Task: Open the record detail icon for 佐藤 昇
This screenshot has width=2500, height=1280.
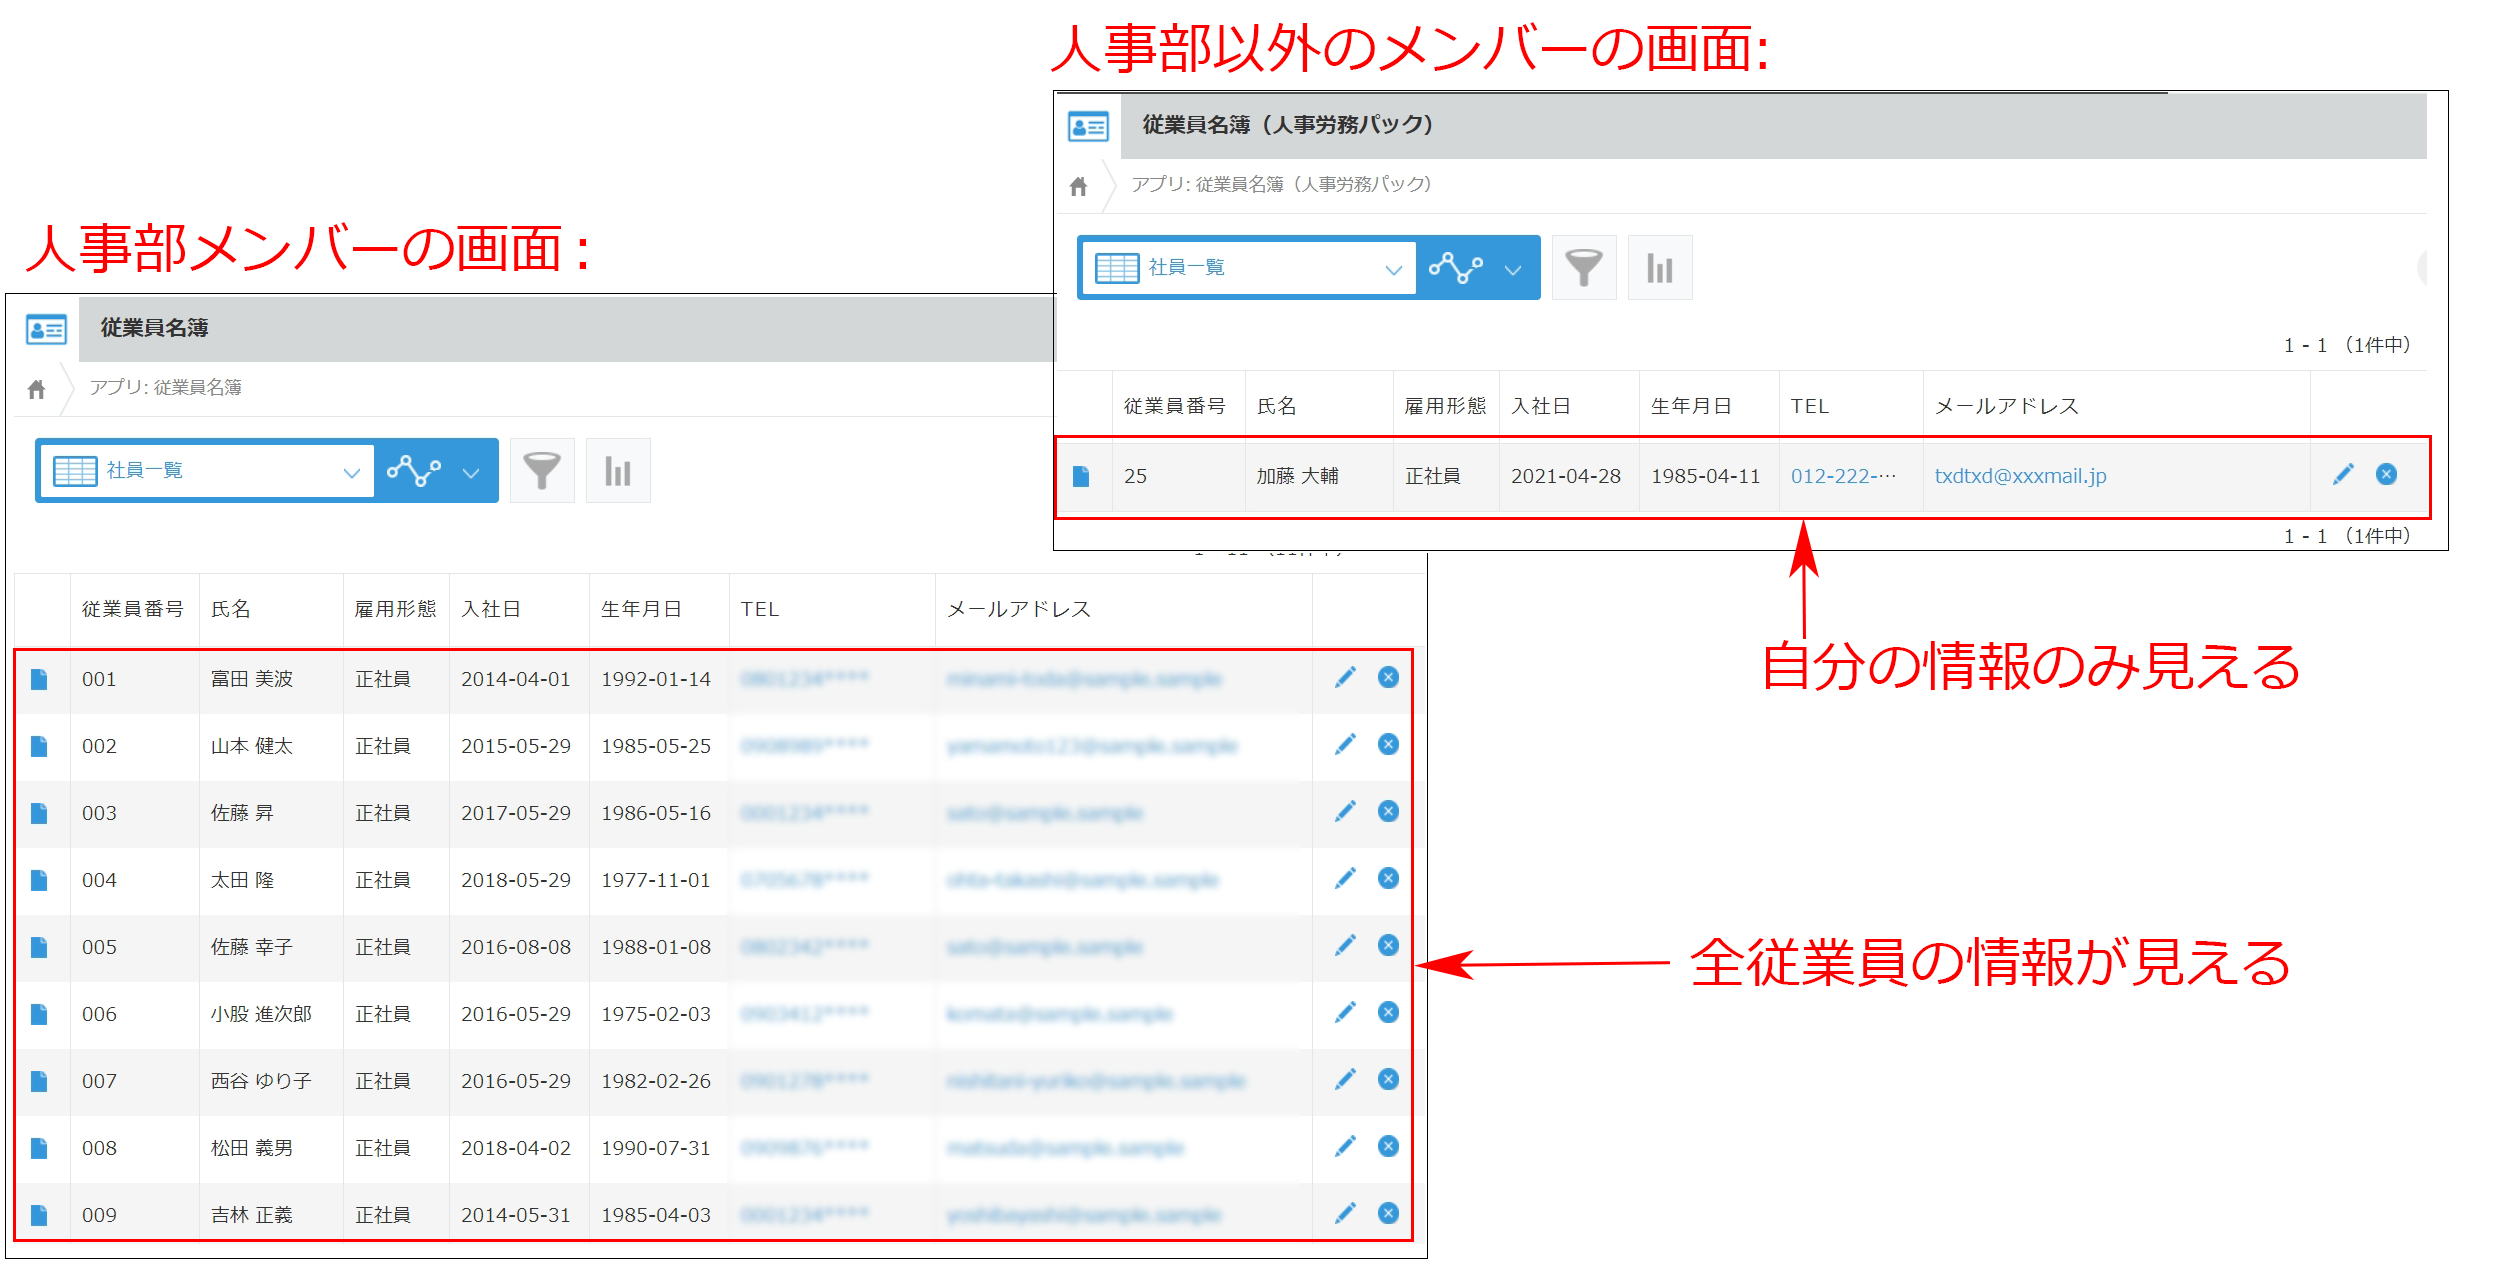Action: pyautogui.click(x=40, y=812)
